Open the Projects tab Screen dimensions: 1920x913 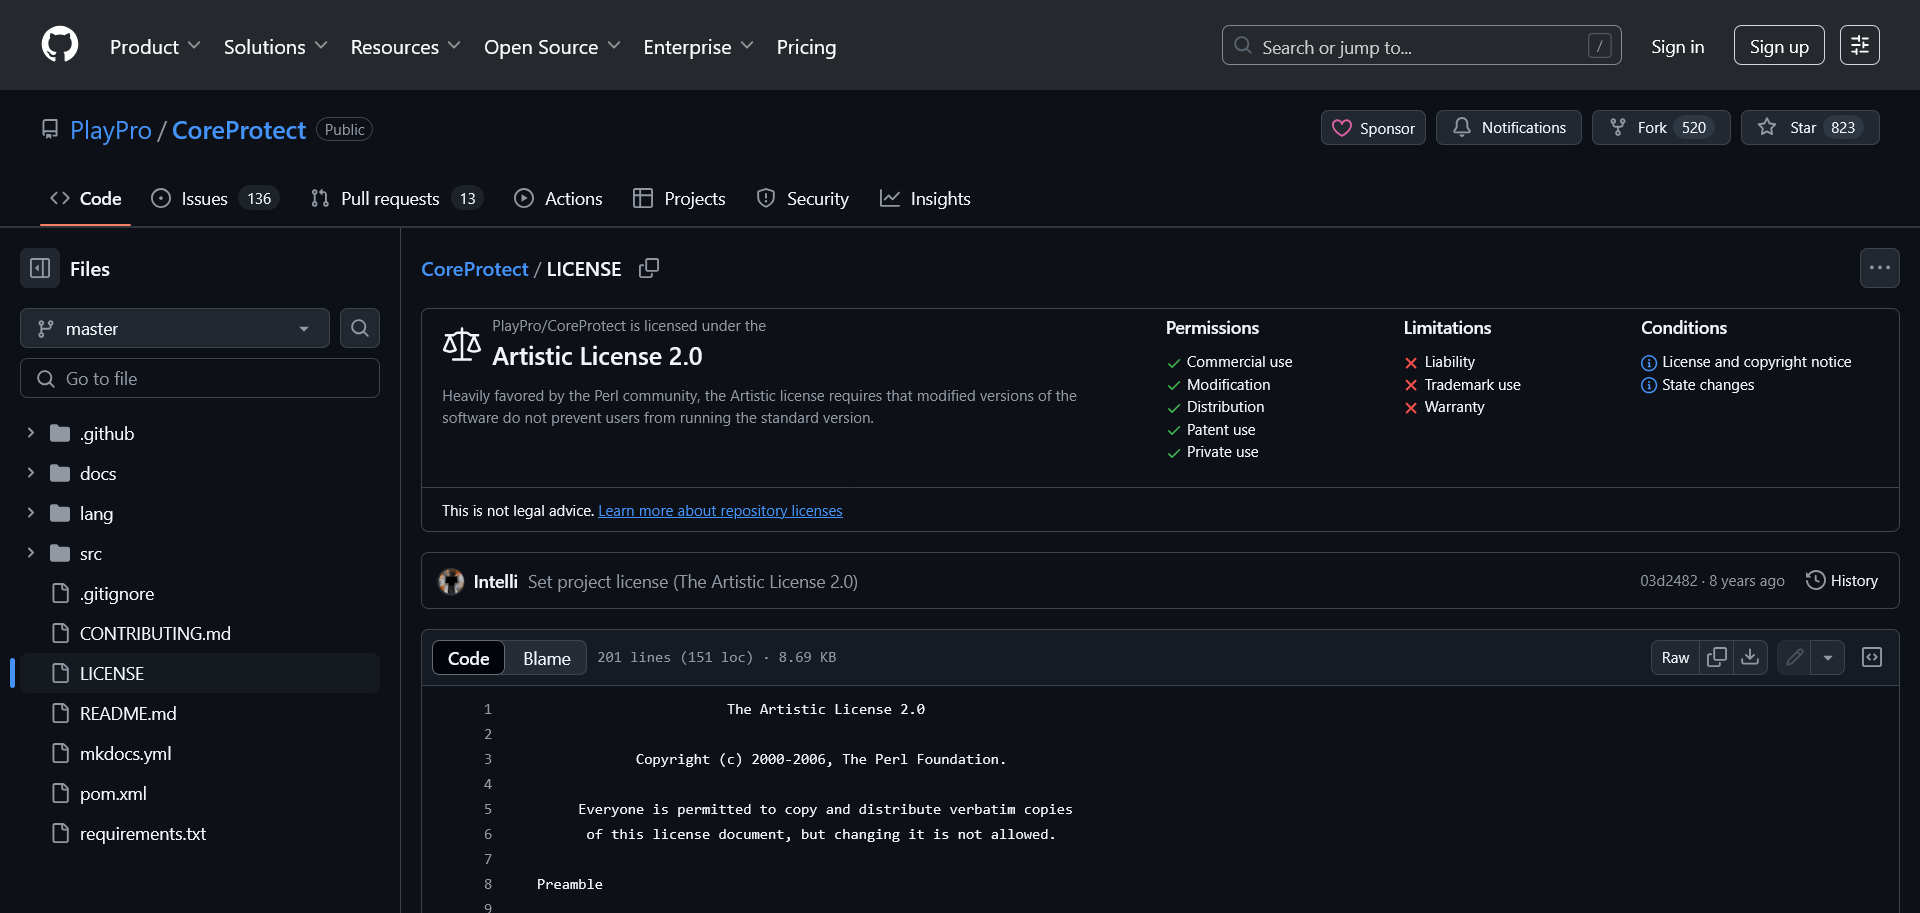[680, 199]
